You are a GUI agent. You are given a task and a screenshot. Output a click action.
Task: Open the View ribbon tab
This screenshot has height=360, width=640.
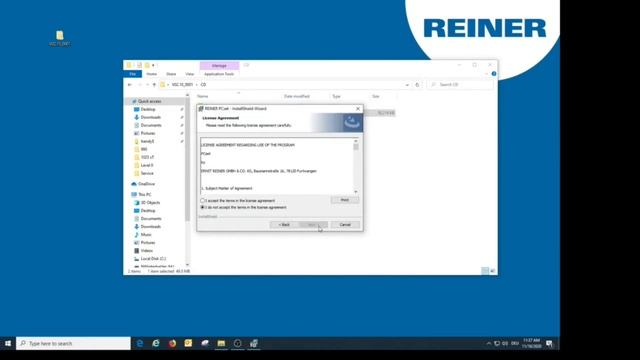(x=189, y=74)
